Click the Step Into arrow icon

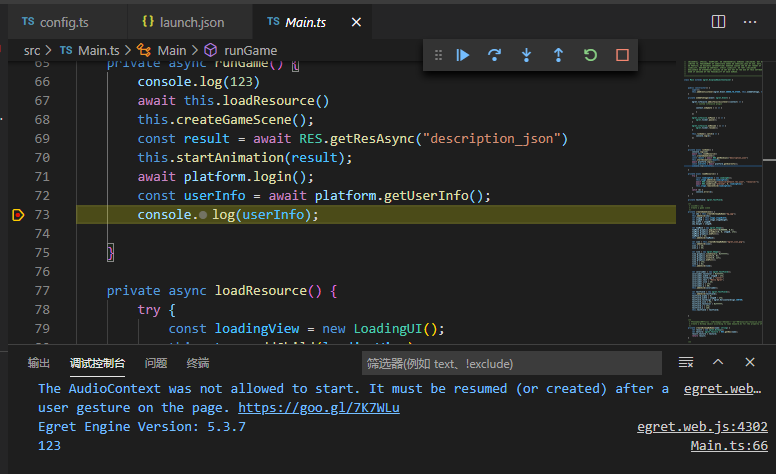526,55
